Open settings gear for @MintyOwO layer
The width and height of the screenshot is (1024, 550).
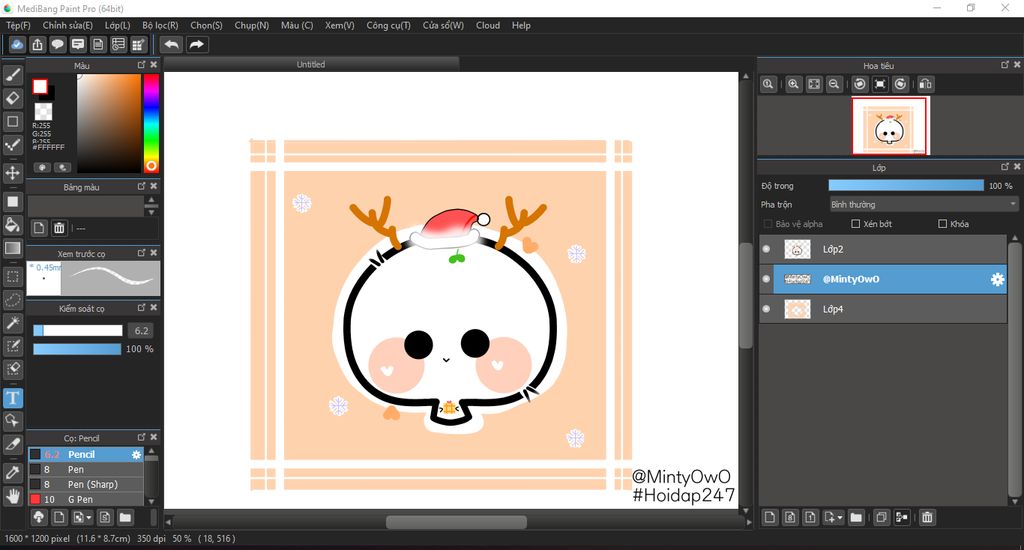pyautogui.click(x=997, y=280)
